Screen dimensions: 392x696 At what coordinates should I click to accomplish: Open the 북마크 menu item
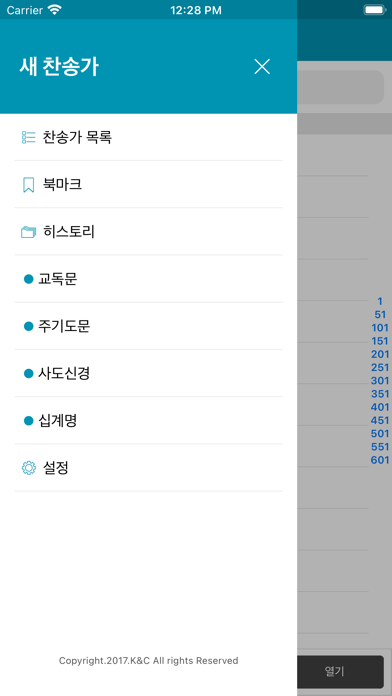[149, 185]
